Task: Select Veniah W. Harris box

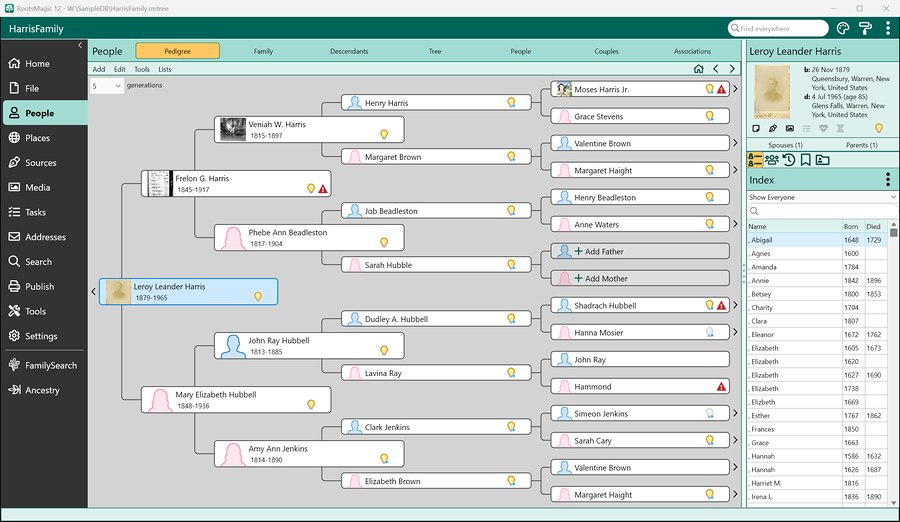Action: (x=309, y=130)
